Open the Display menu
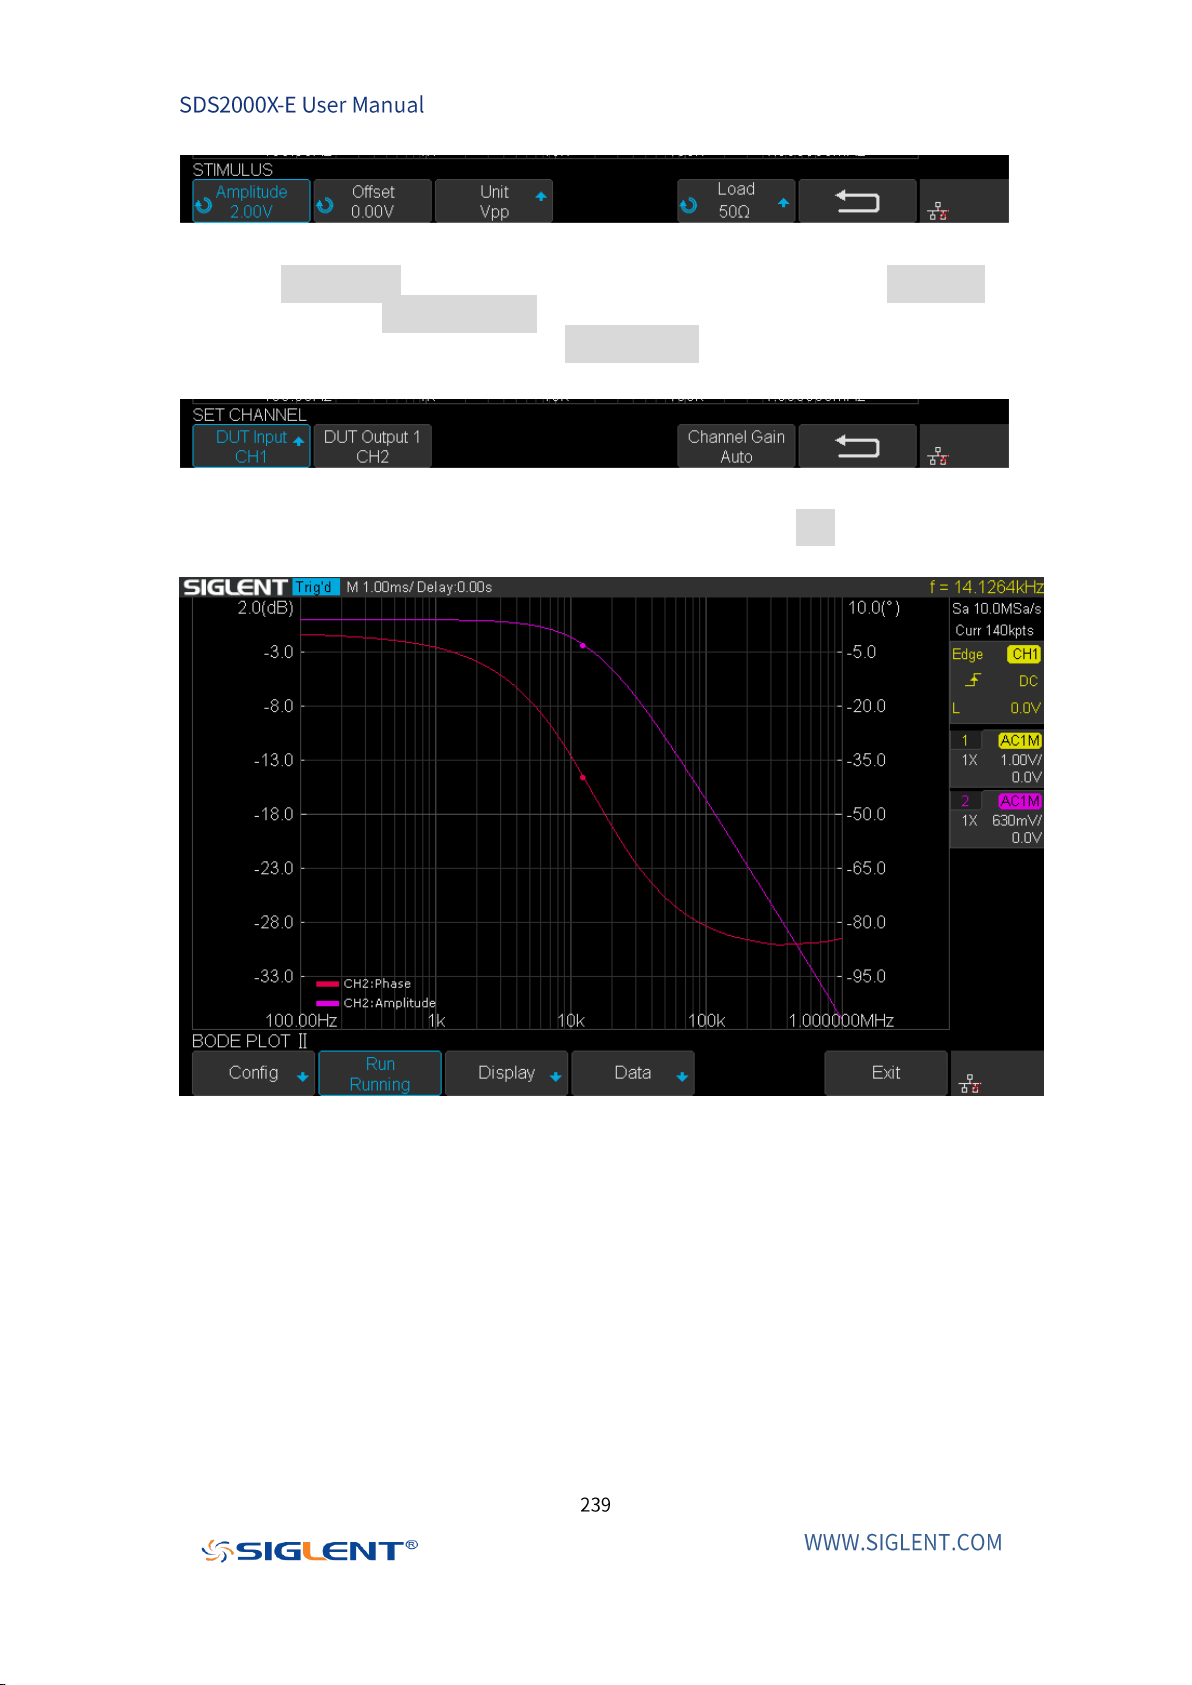This screenshot has width=1192, height=1685. (507, 1073)
